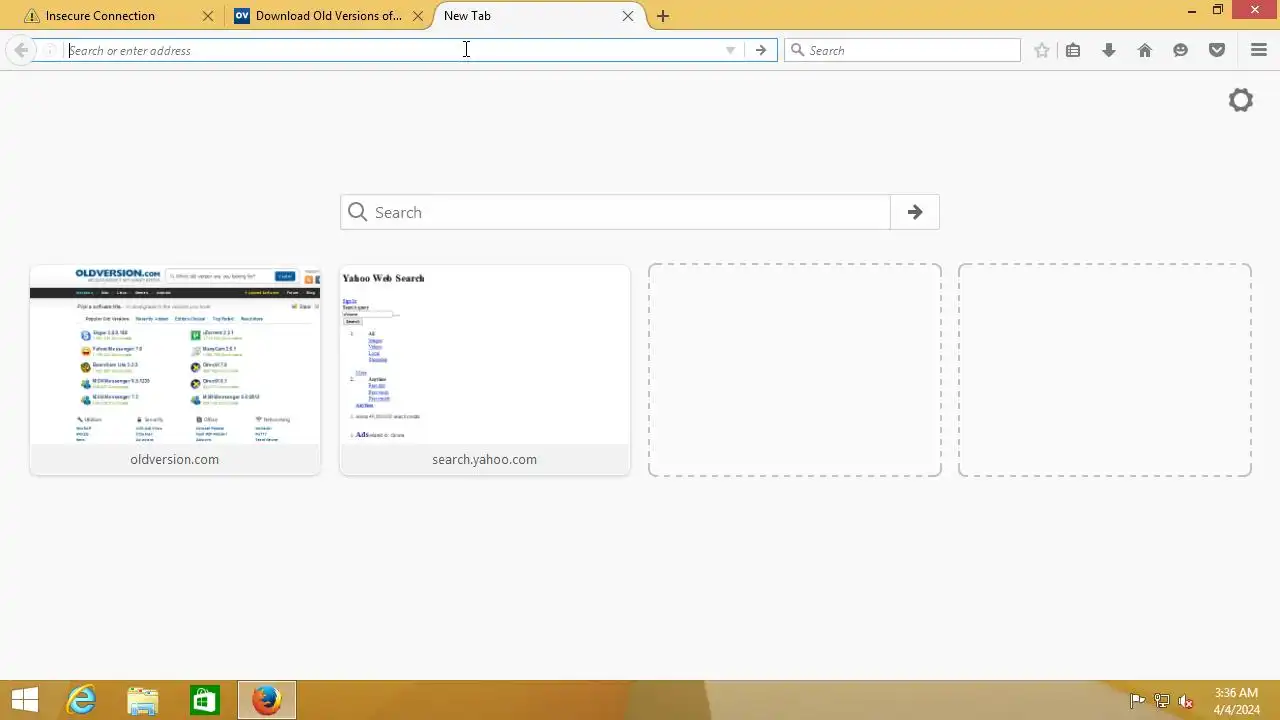Image resolution: width=1280 pixels, height=720 pixels.
Task: Click the back navigation arrow
Action: click(21, 50)
